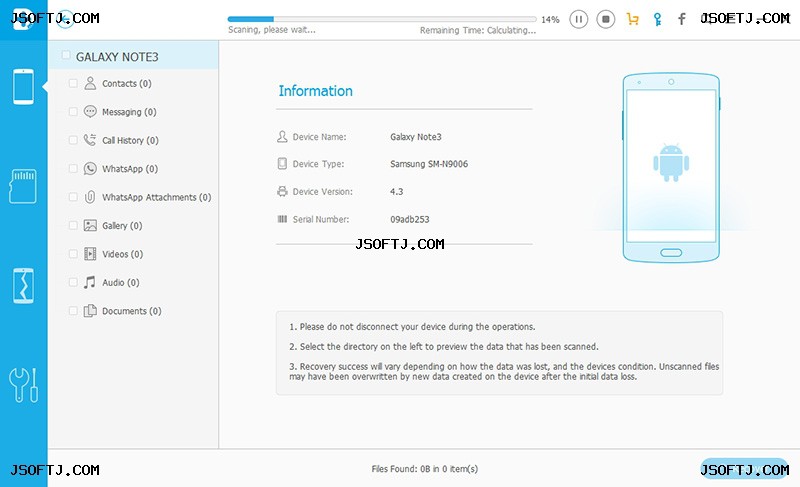Click the Audio music note icon
The width and height of the screenshot is (800, 487).
coord(90,282)
